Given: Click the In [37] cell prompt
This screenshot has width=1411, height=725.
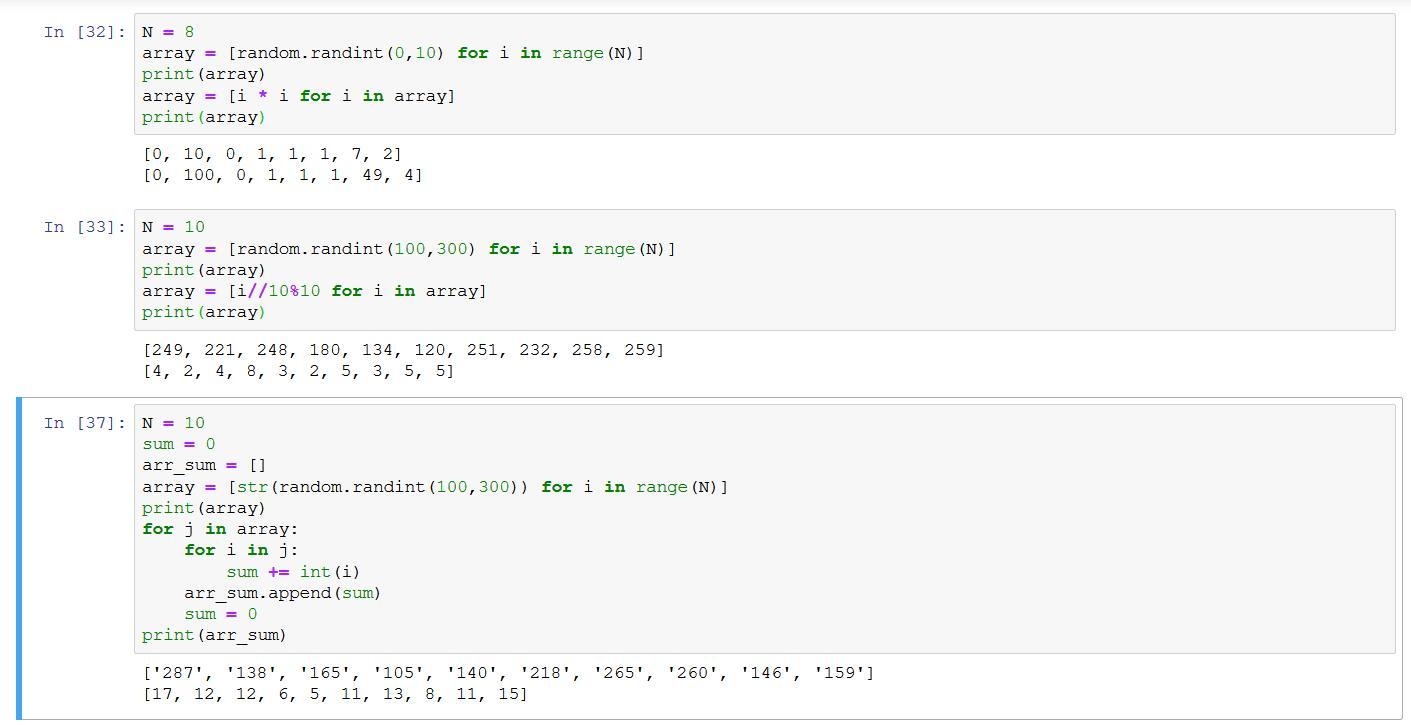Looking at the screenshot, I should point(84,423).
